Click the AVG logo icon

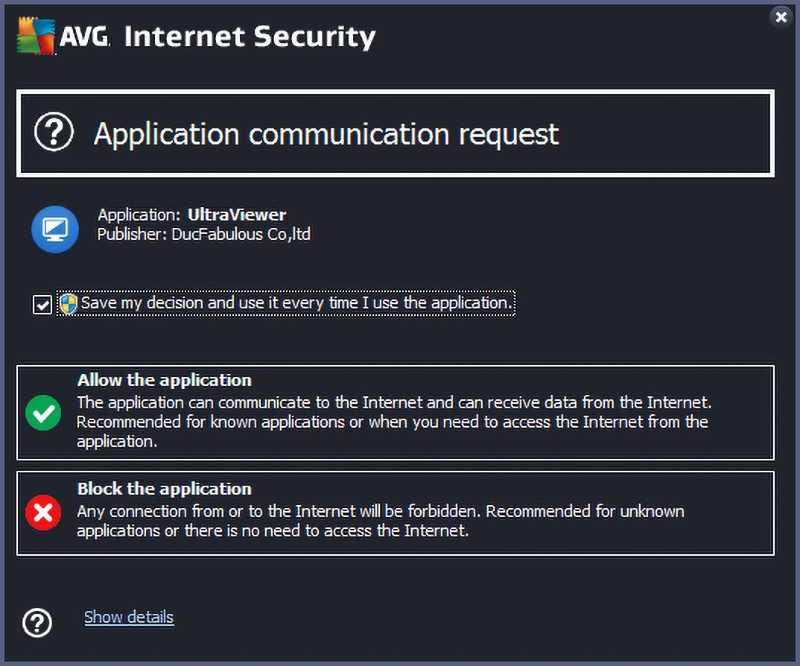[x=36, y=36]
